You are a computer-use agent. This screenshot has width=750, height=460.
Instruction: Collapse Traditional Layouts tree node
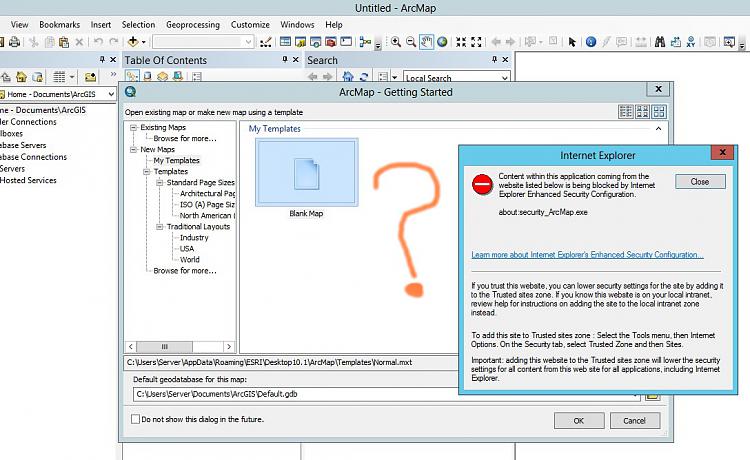point(160,227)
